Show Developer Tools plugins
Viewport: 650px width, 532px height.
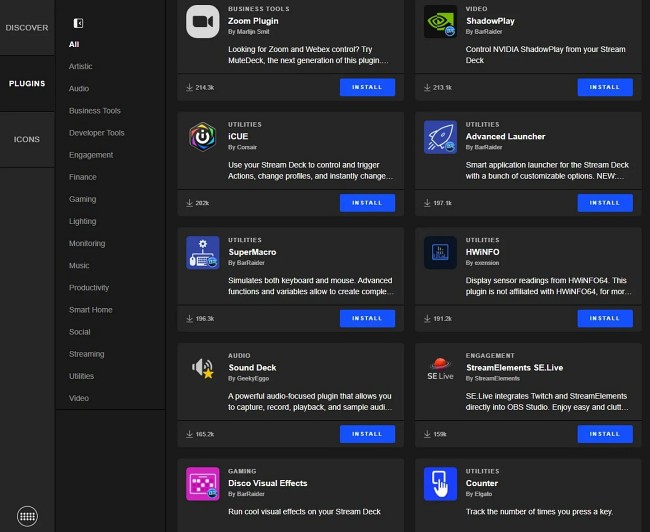(x=97, y=133)
